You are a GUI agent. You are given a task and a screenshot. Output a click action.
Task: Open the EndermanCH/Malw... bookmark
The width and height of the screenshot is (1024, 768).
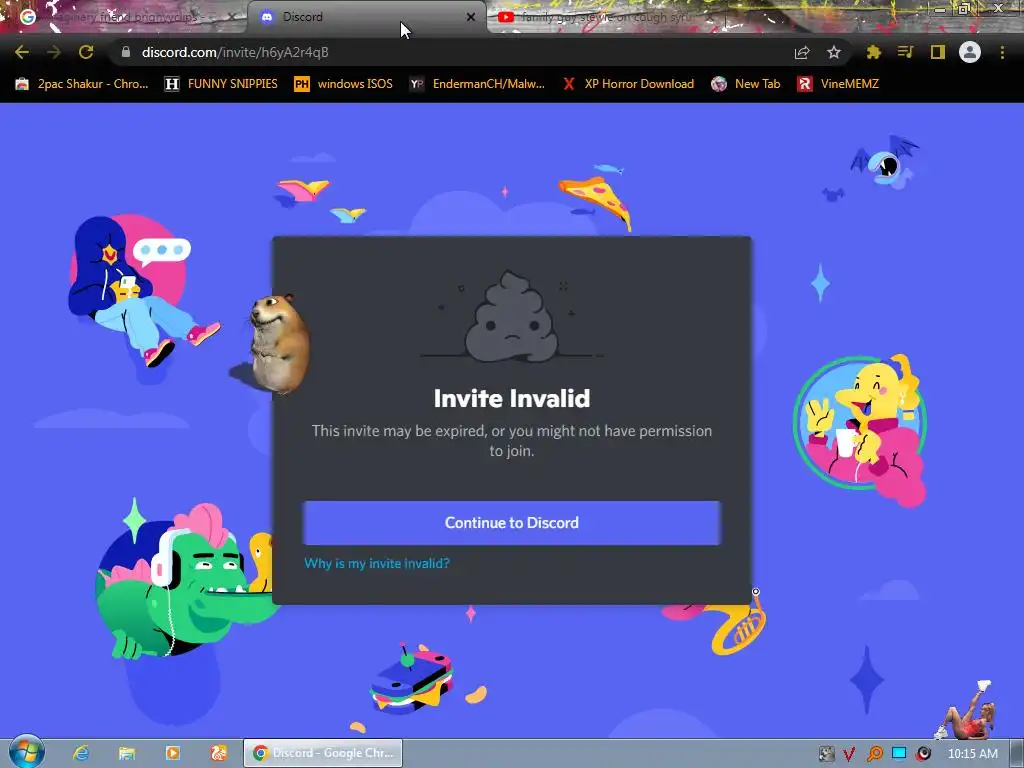477,84
